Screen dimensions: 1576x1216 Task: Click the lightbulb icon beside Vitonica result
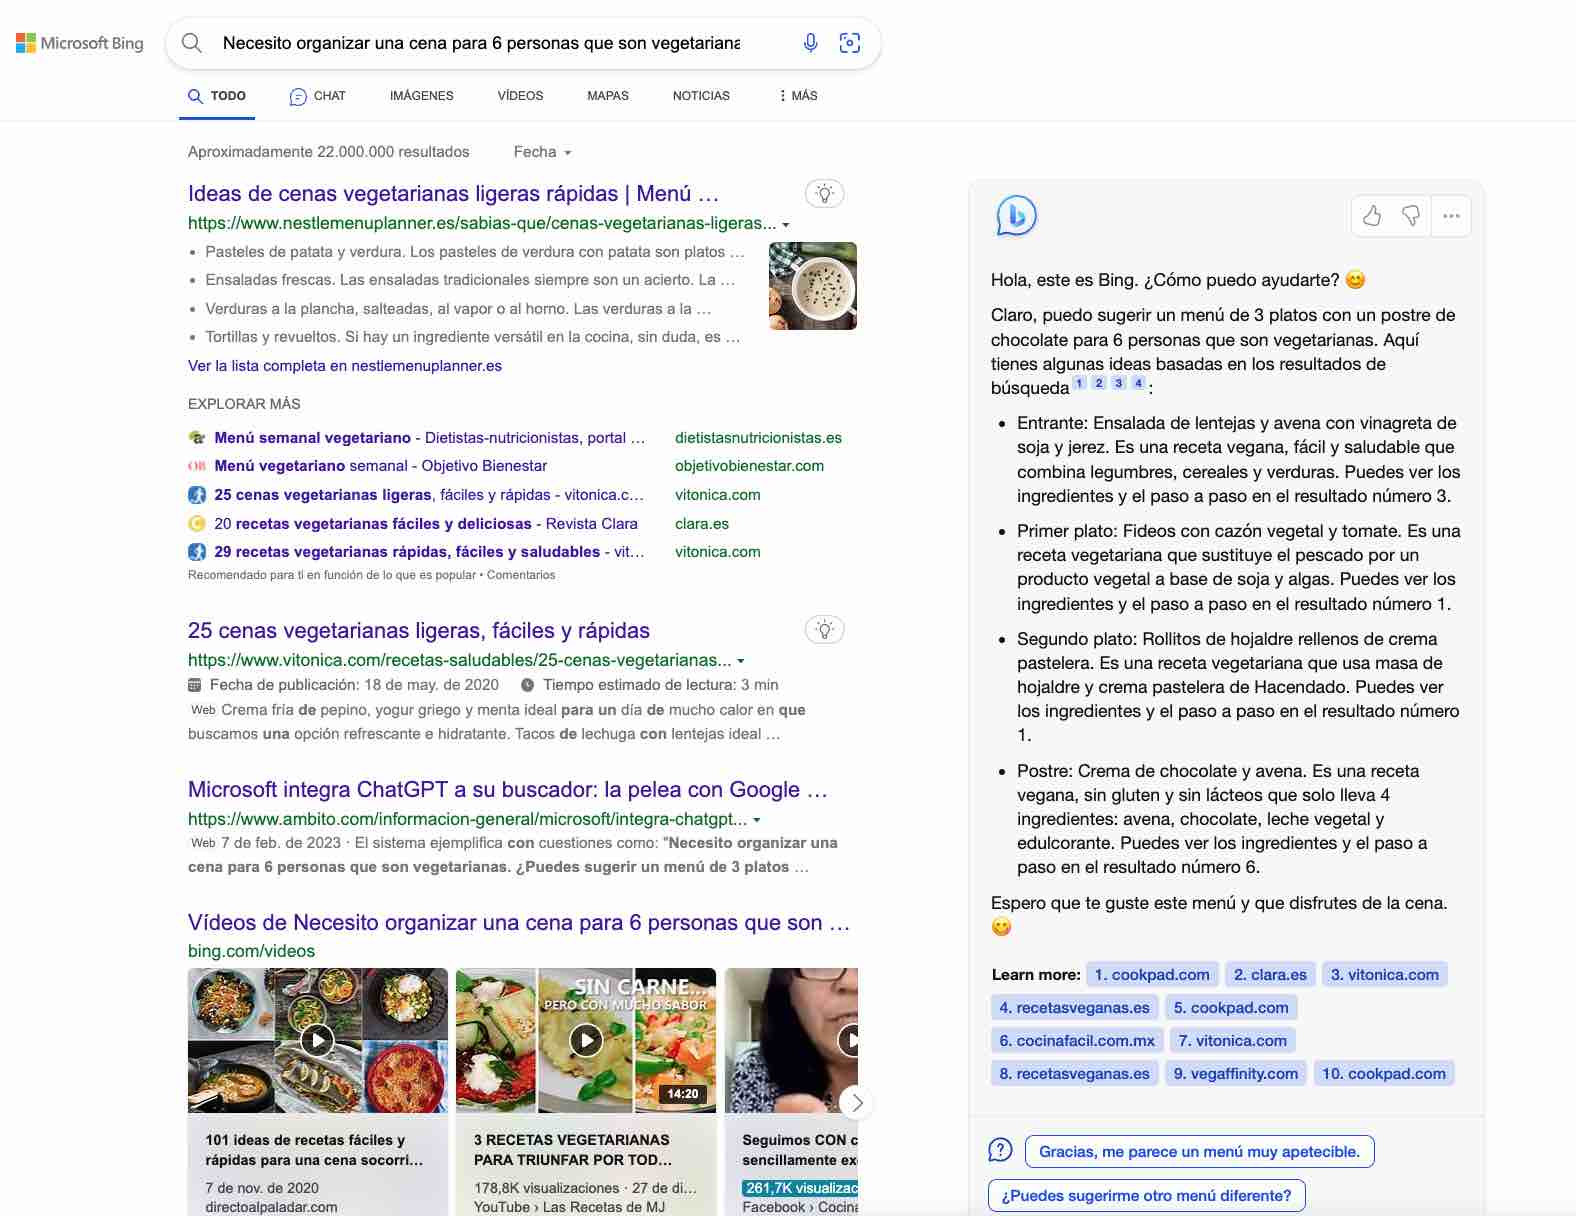[x=825, y=630]
